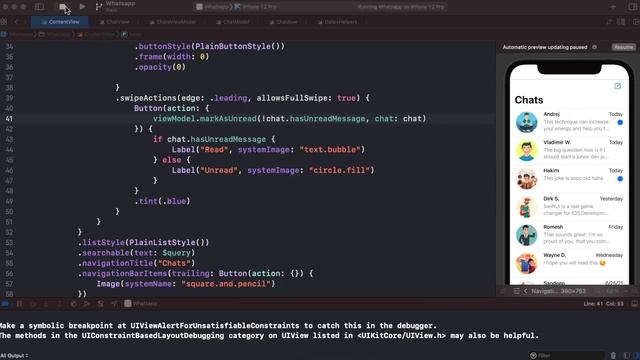Click the .swipeActions line of code
This screenshot has height=360, width=640.
243,98
